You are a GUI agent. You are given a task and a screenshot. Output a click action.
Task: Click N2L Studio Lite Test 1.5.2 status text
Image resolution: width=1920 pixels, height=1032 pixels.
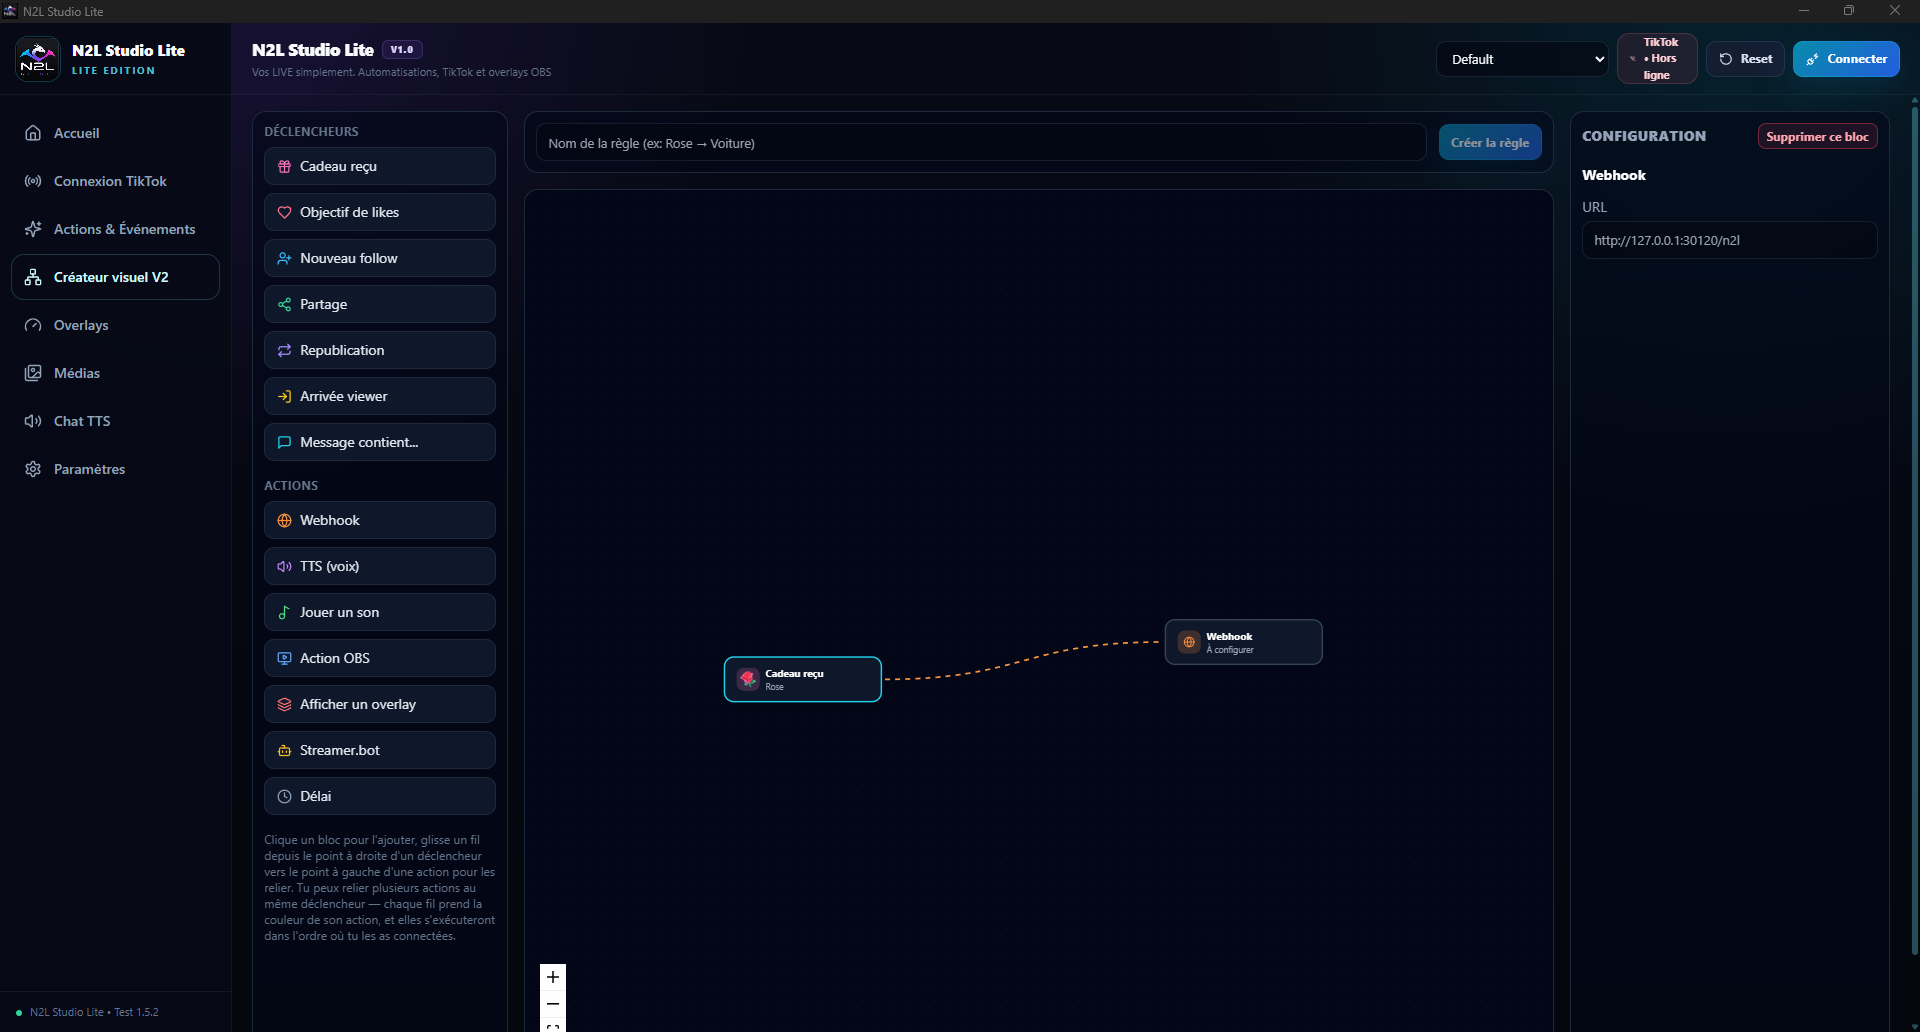[94, 1012]
